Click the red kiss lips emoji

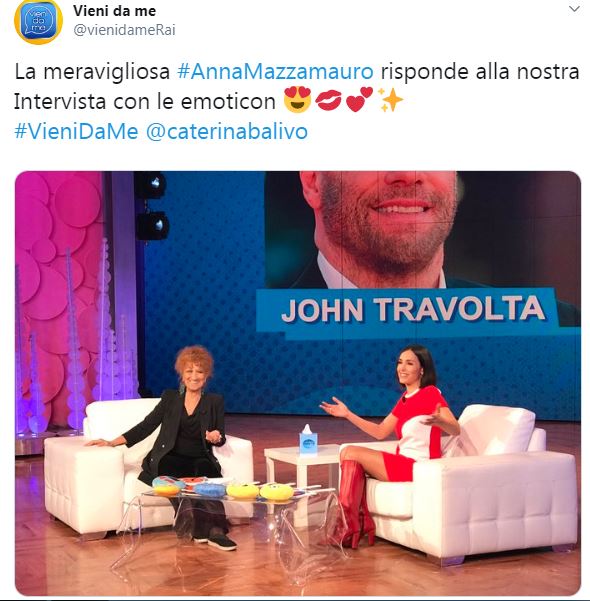pos(328,100)
